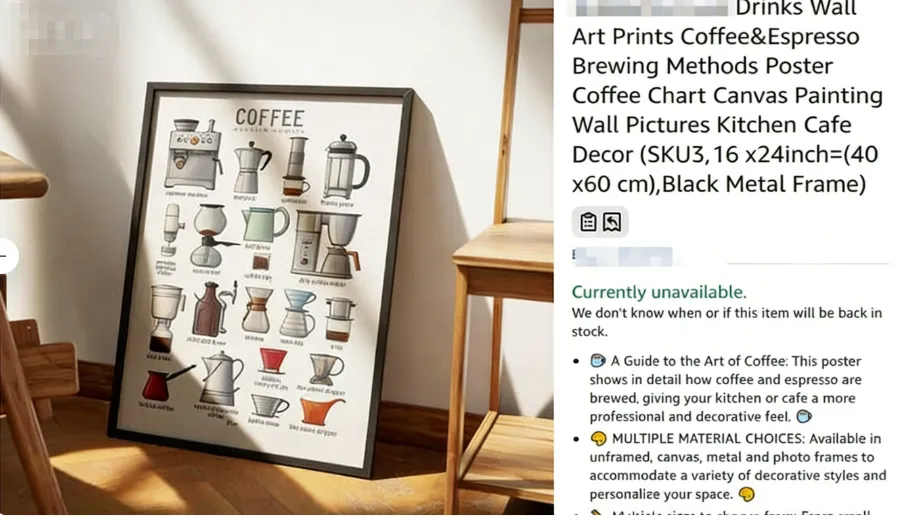Click the red Turkish cezve pot illustration

pyautogui.click(x=164, y=382)
